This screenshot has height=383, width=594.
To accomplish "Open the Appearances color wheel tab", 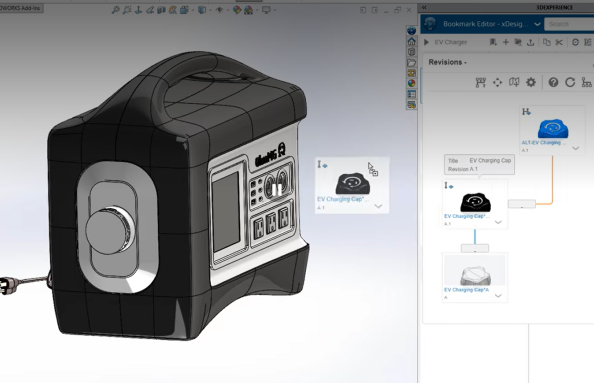I will (x=411, y=83).
